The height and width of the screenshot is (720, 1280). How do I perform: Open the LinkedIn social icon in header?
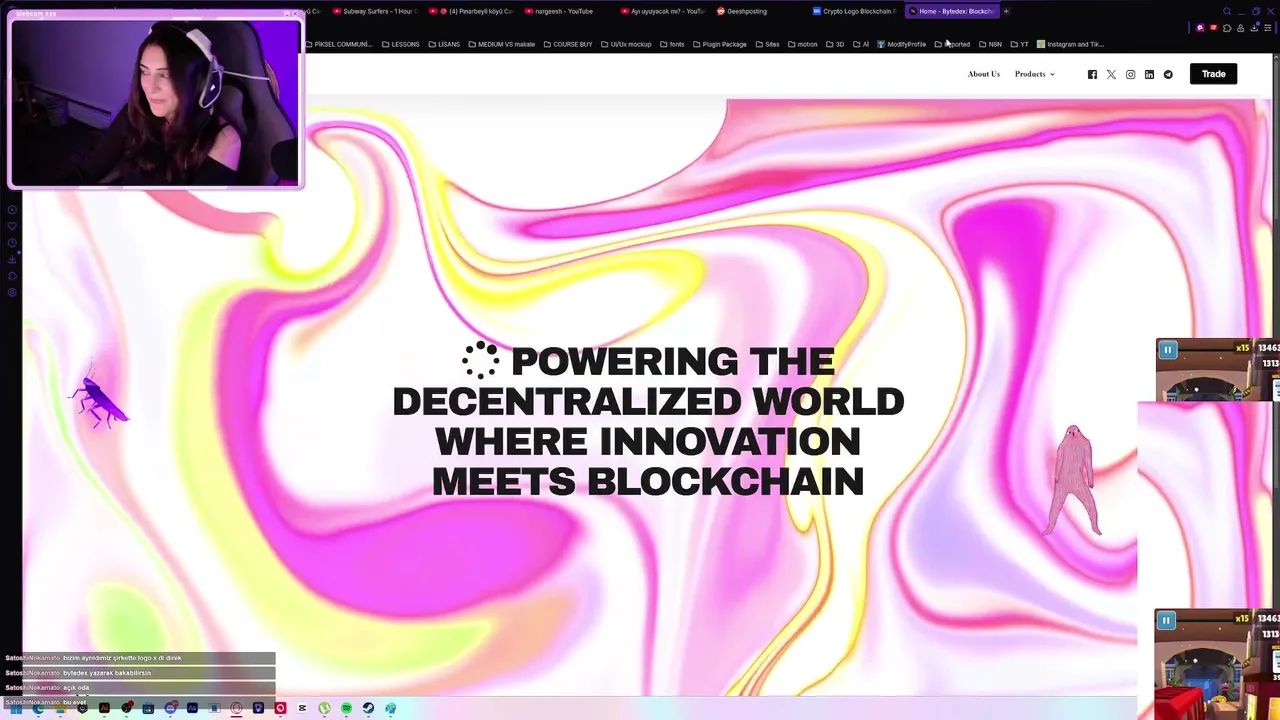coord(1149,74)
